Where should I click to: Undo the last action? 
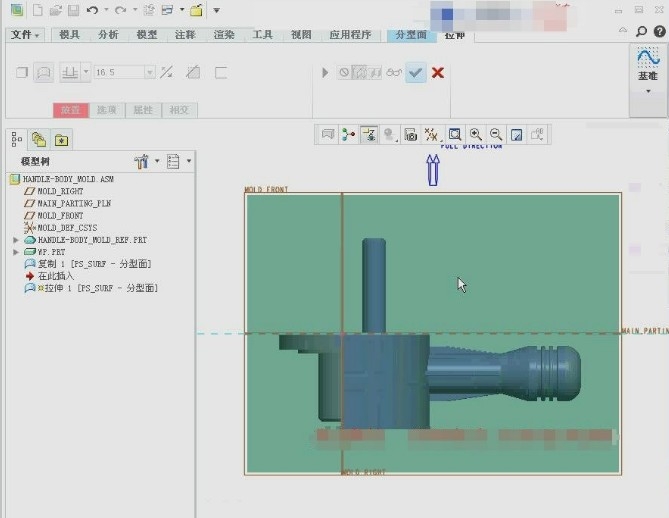(92, 10)
